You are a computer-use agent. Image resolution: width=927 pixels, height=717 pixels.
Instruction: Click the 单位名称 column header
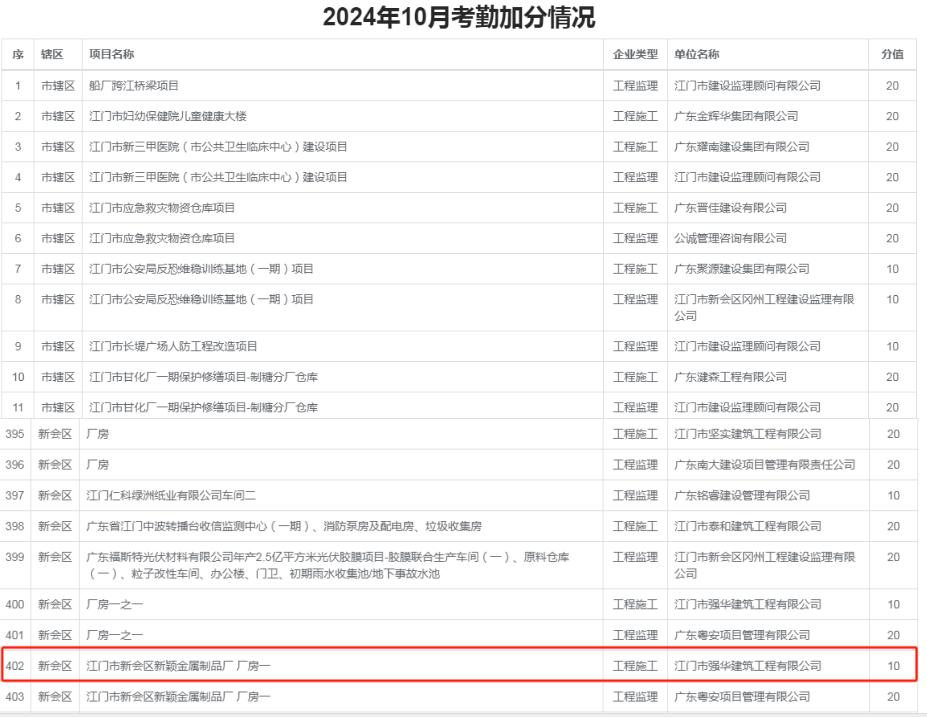pyautogui.click(x=696, y=54)
